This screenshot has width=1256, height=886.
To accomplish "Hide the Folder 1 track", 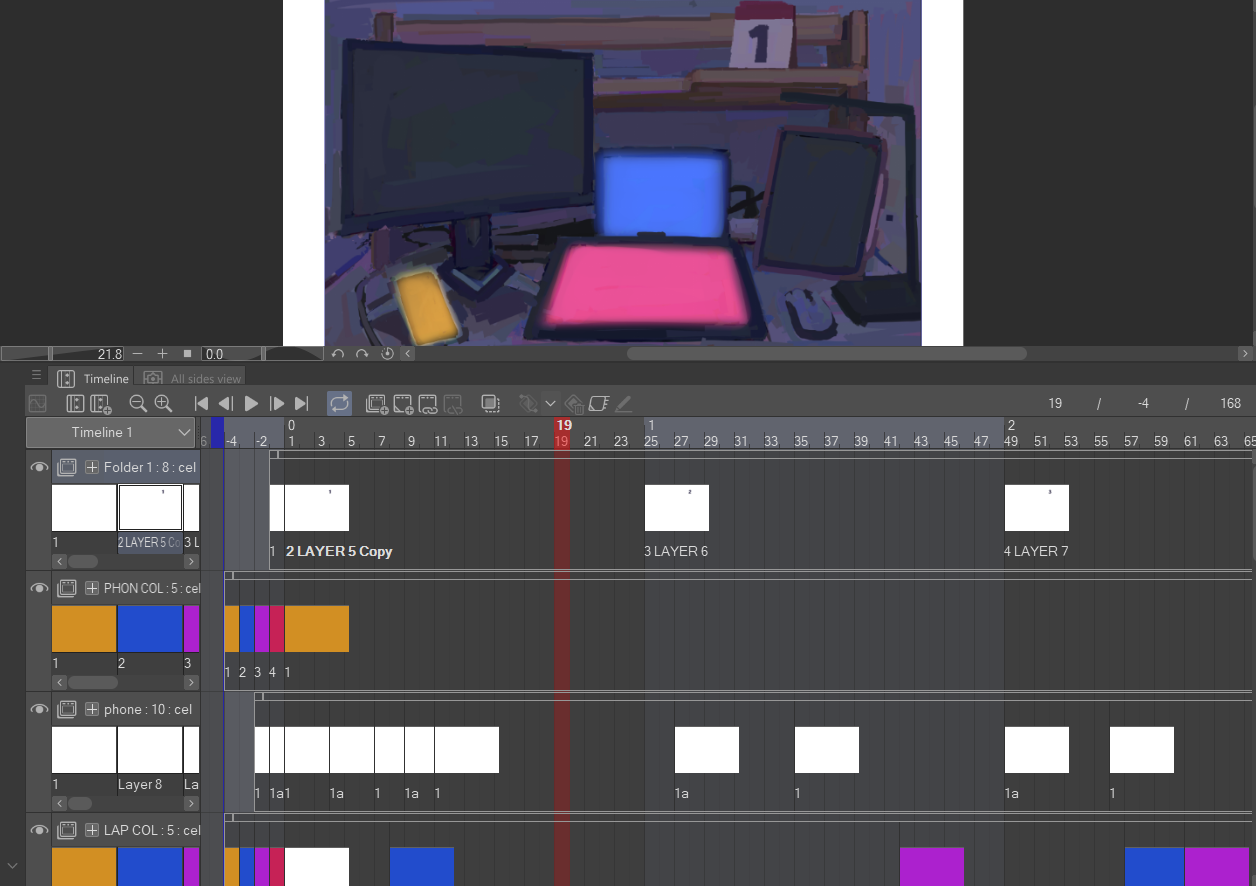I will (x=39, y=467).
